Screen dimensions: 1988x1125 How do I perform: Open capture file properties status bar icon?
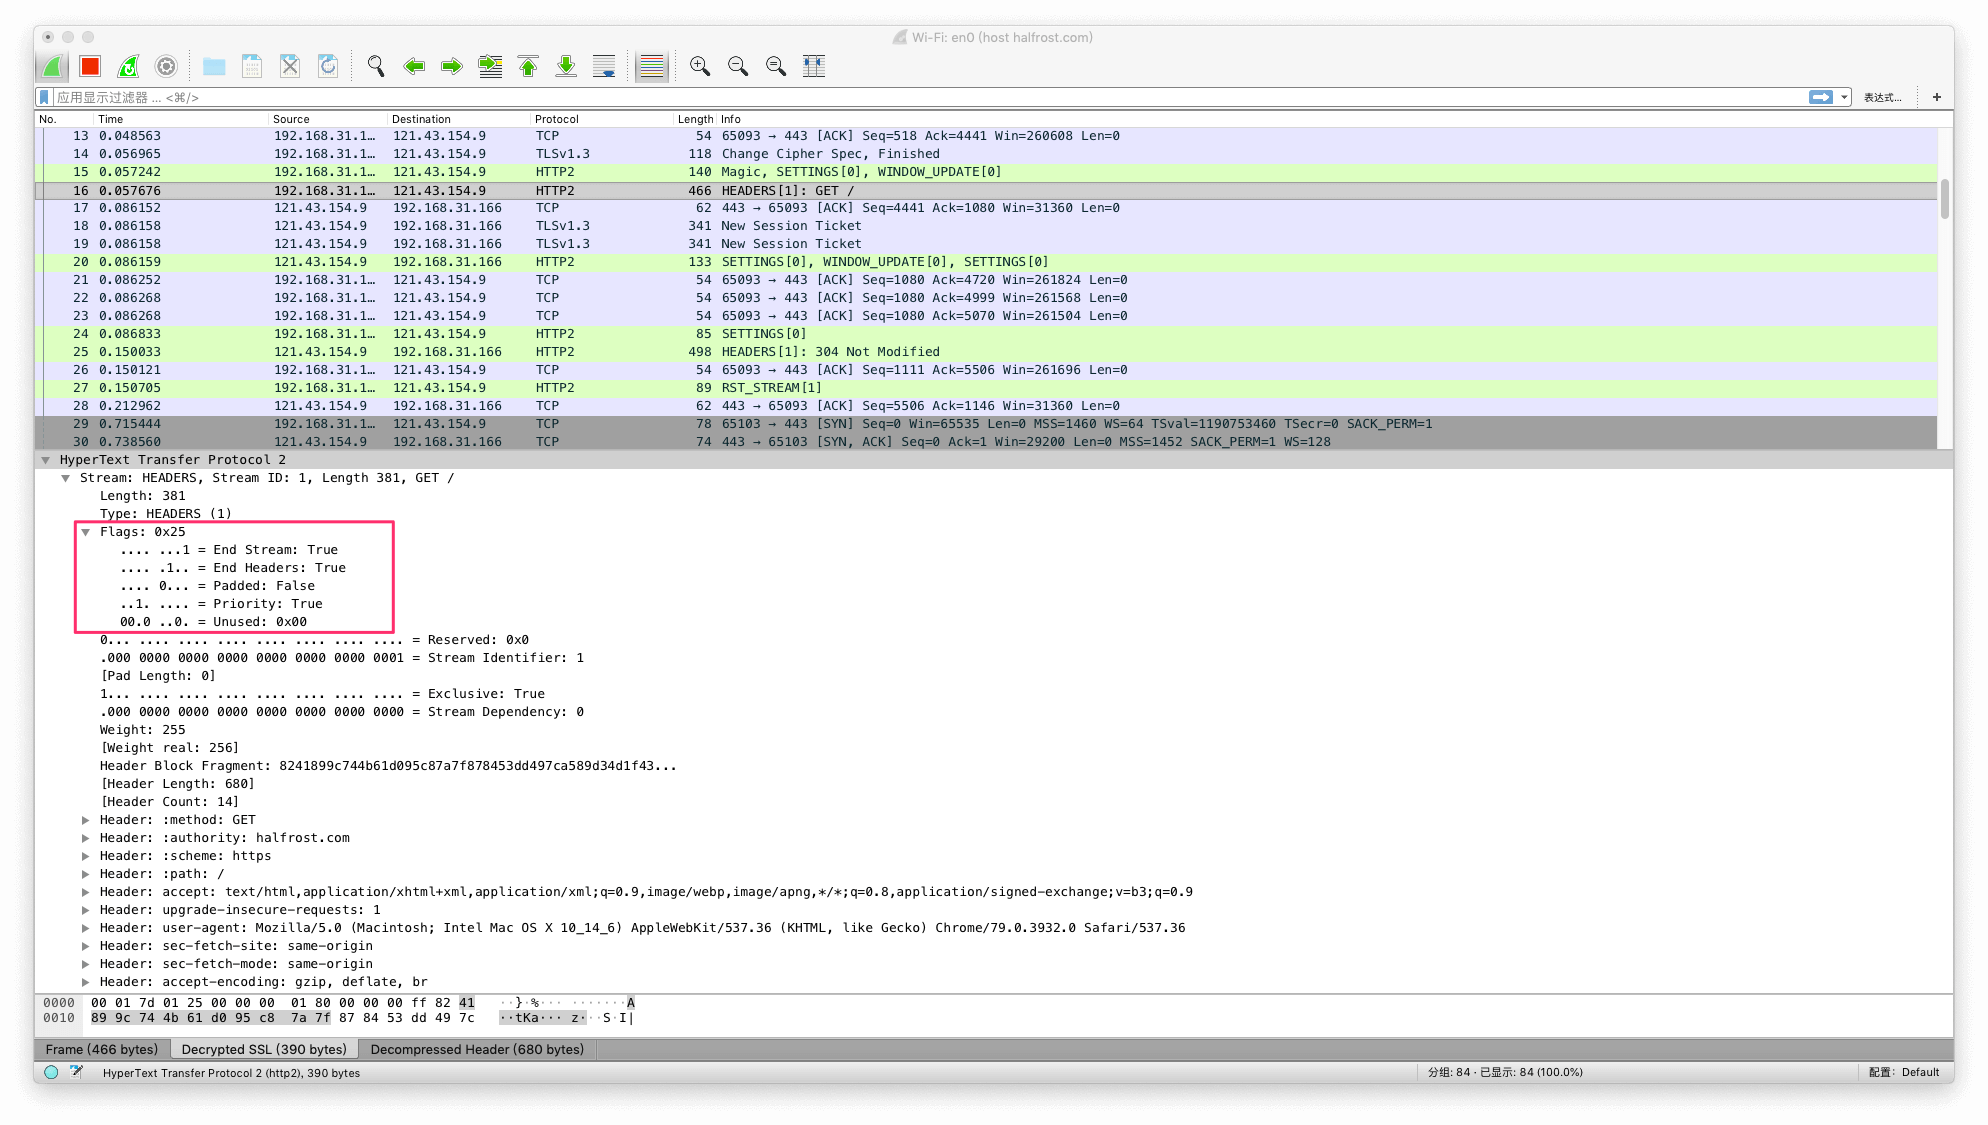[77, 1073]
